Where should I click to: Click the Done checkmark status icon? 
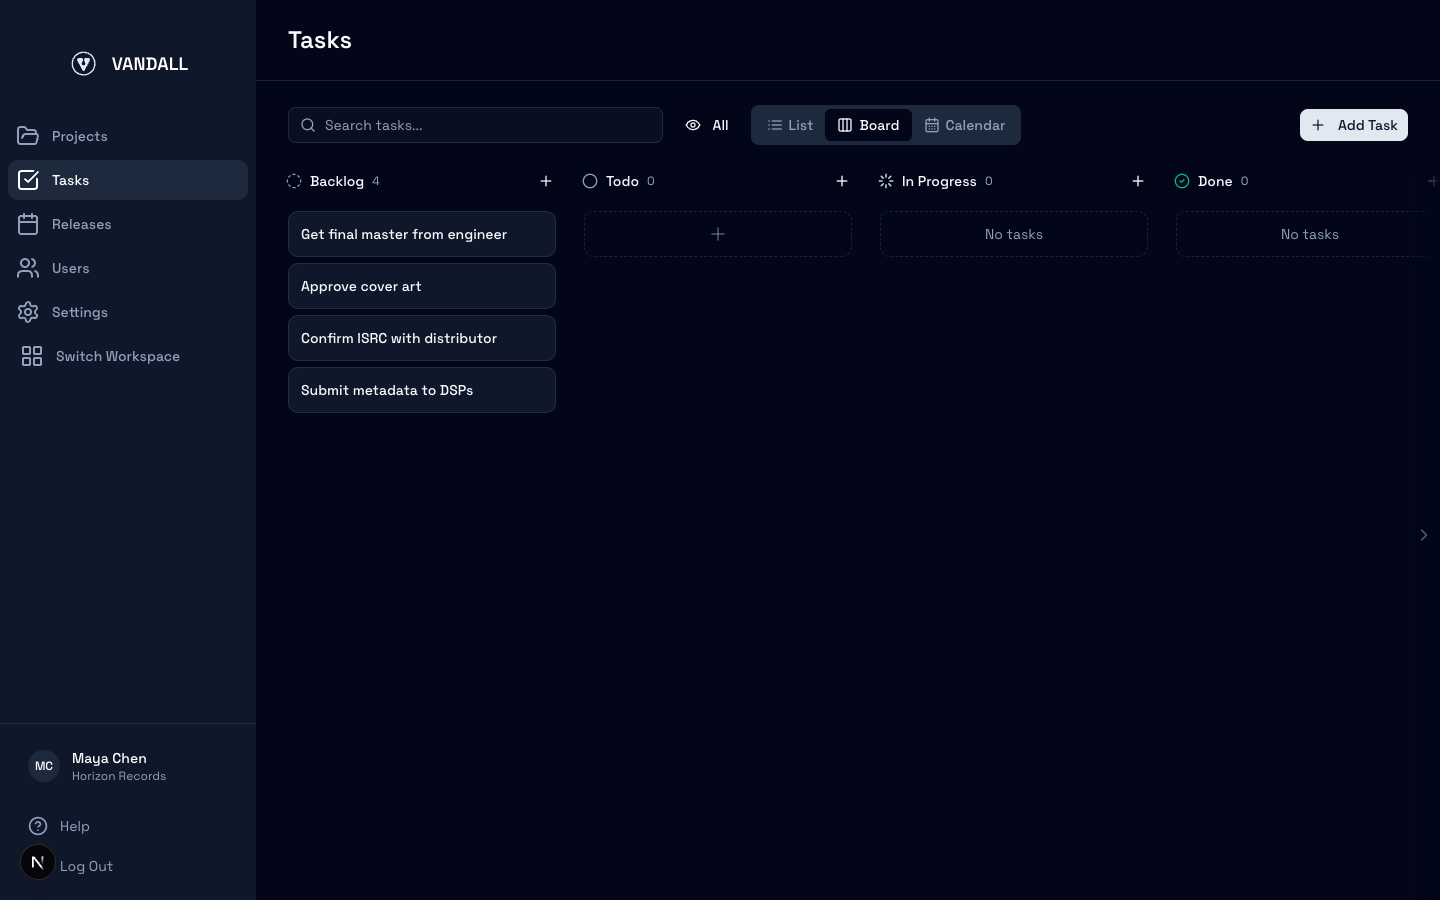coord(1182,181)
